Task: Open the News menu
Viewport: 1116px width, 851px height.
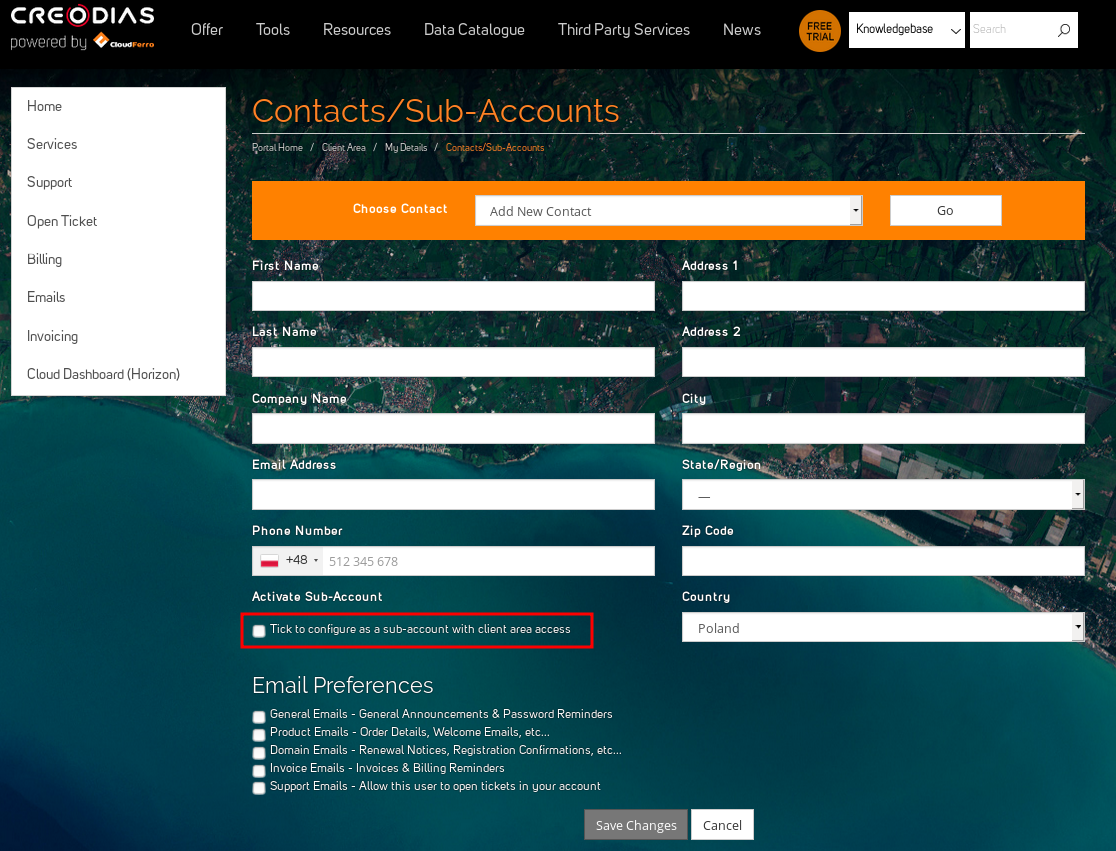Action: tap(742, 30)
